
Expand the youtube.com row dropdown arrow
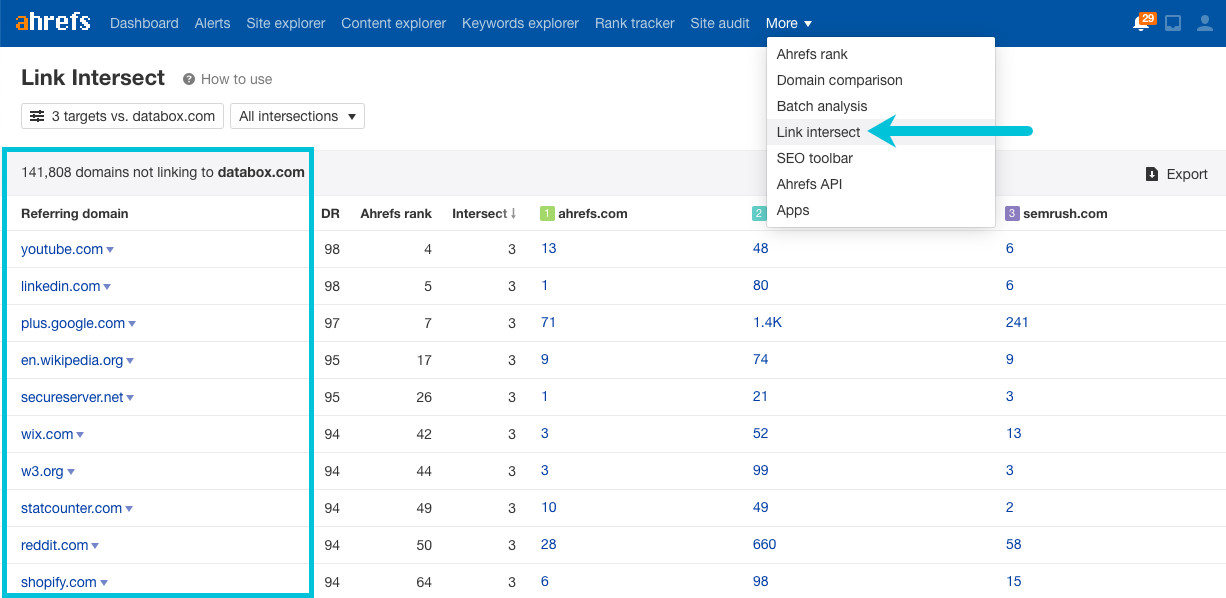(110, 250)
